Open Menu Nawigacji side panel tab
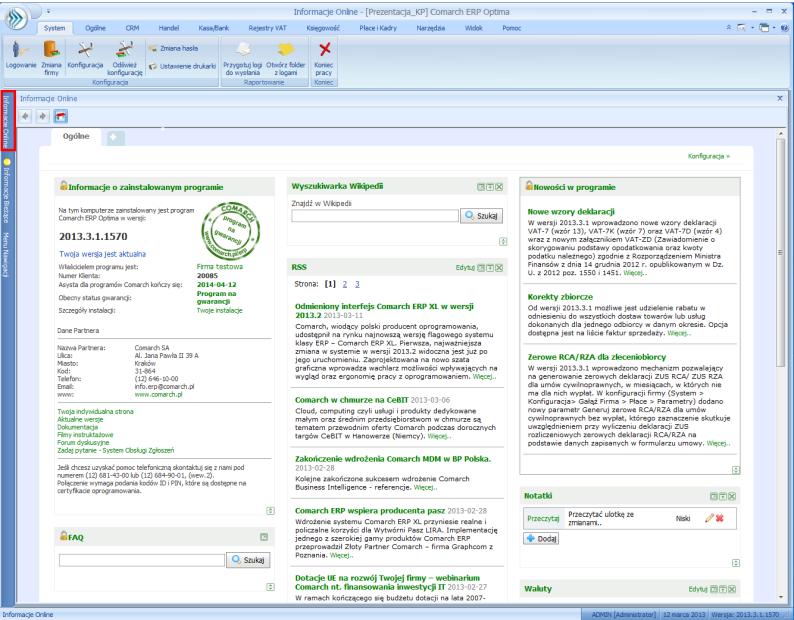Viewport: 794px width, 620px height. pyautogui.click(x=7, y=255)
